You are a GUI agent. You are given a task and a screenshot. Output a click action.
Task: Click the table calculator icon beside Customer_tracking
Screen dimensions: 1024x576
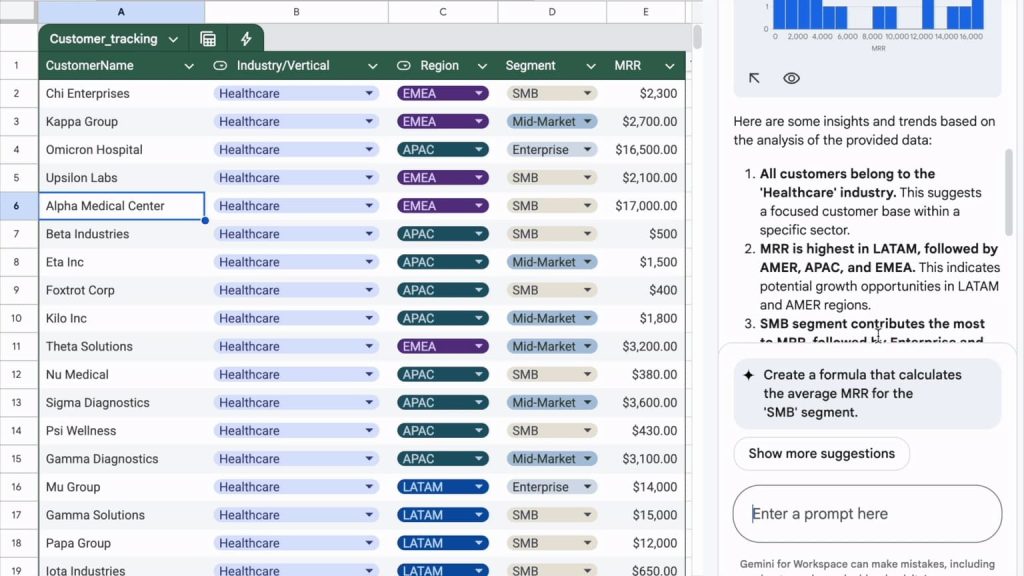point(208,39)
